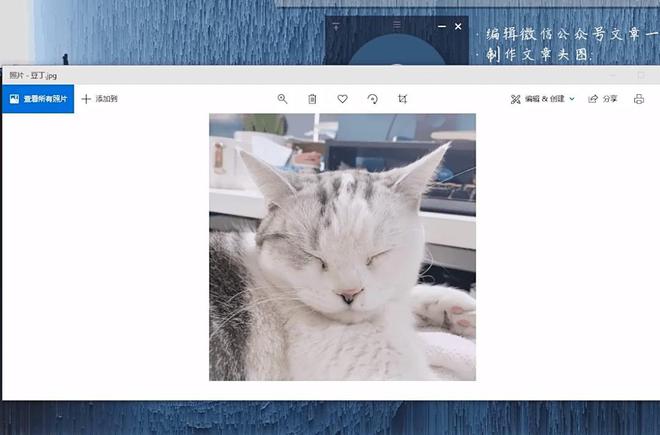This screenshot has height=435, width=660.
Task: Click the 照片 - 豆丁.jpg title bar
Action: (x=200, y=75)
